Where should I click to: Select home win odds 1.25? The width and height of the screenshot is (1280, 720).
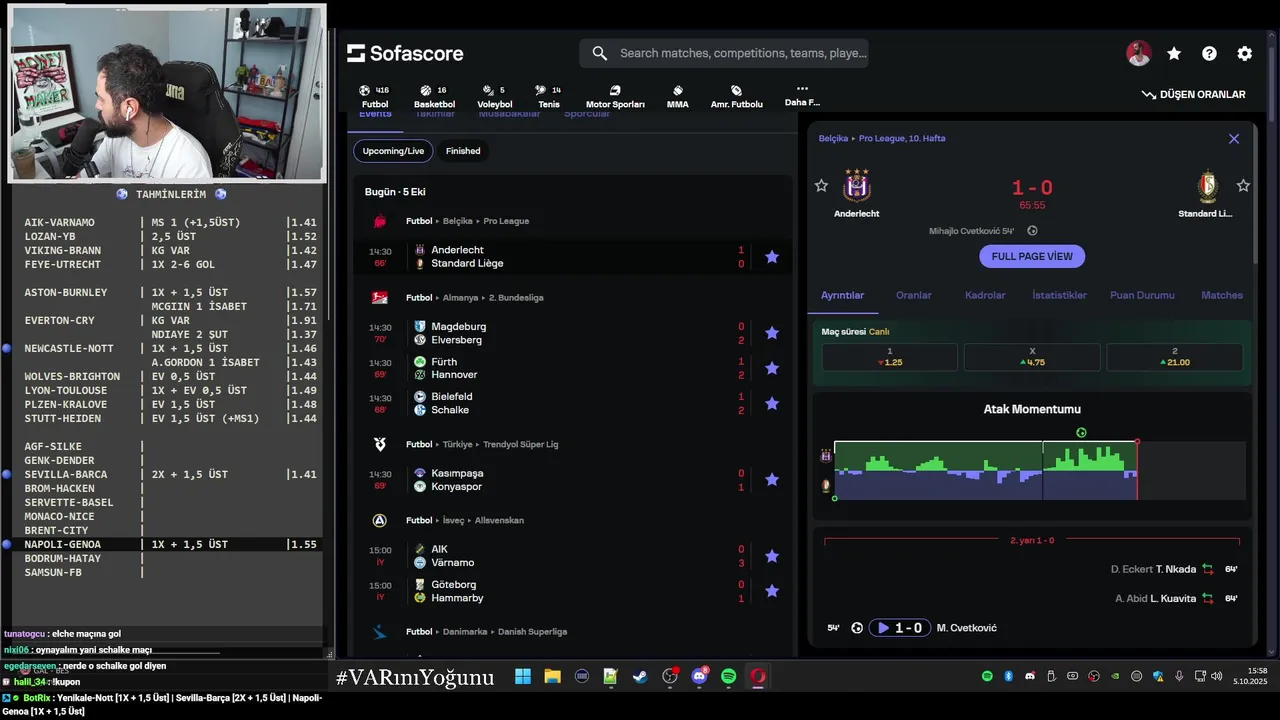tap(889, 357)
